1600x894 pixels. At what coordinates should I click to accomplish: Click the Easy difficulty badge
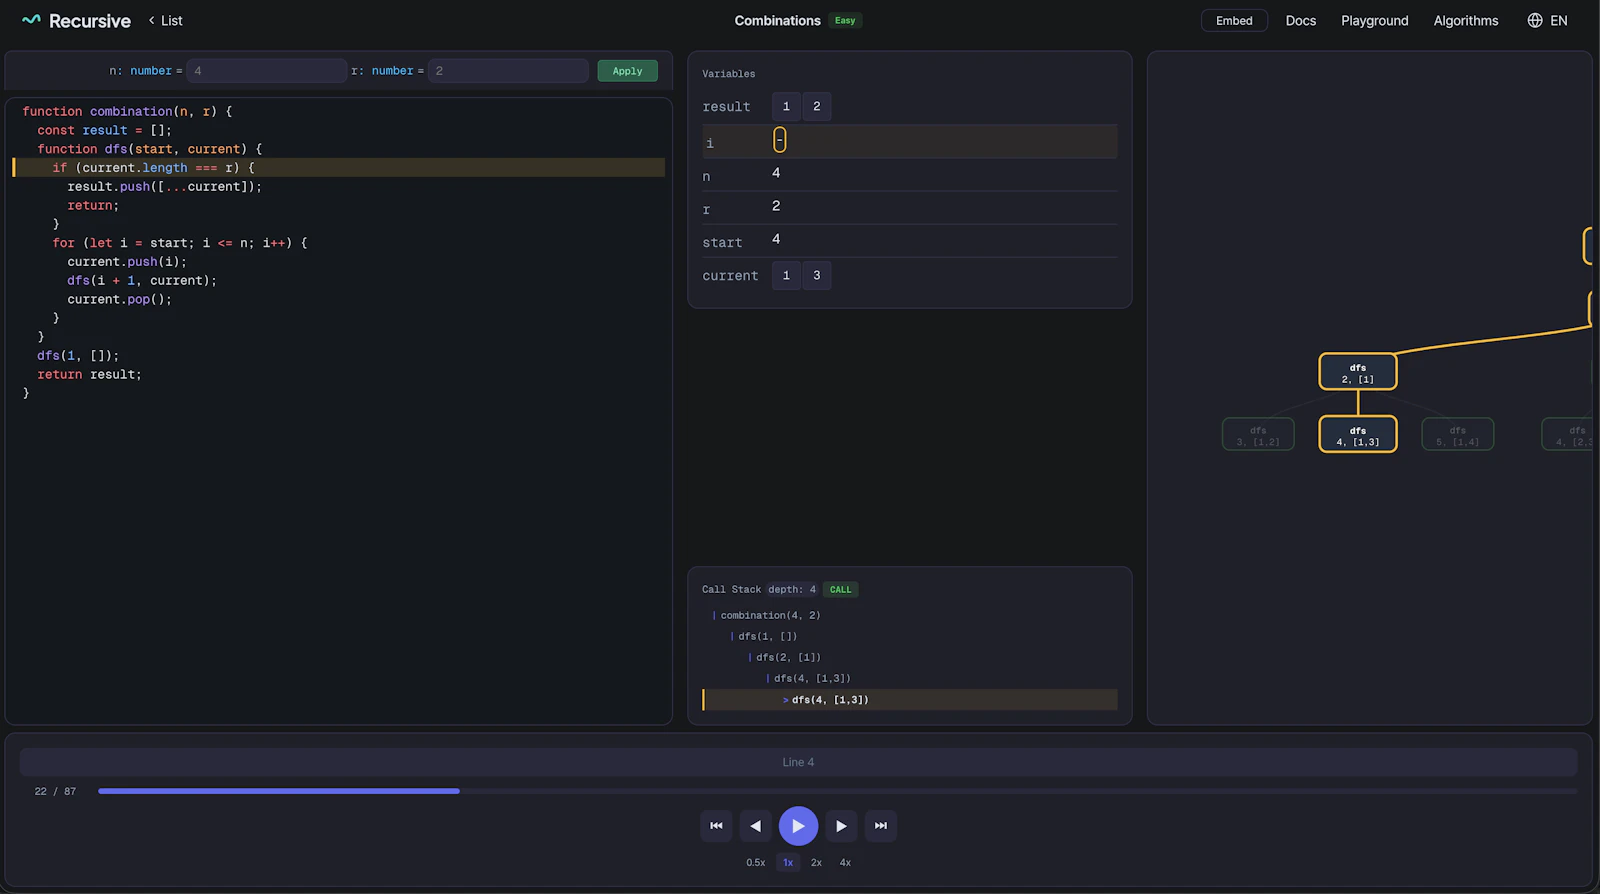click(x=845, y=20)
